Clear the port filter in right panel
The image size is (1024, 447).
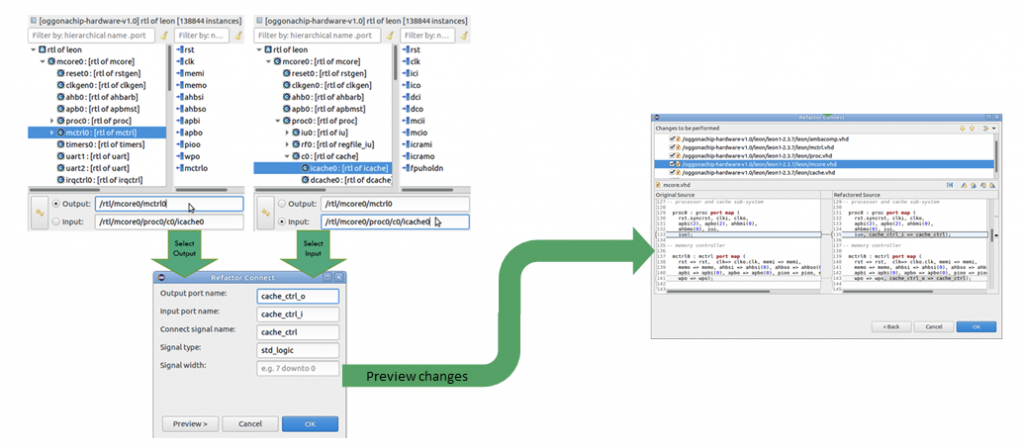[462, 35]
